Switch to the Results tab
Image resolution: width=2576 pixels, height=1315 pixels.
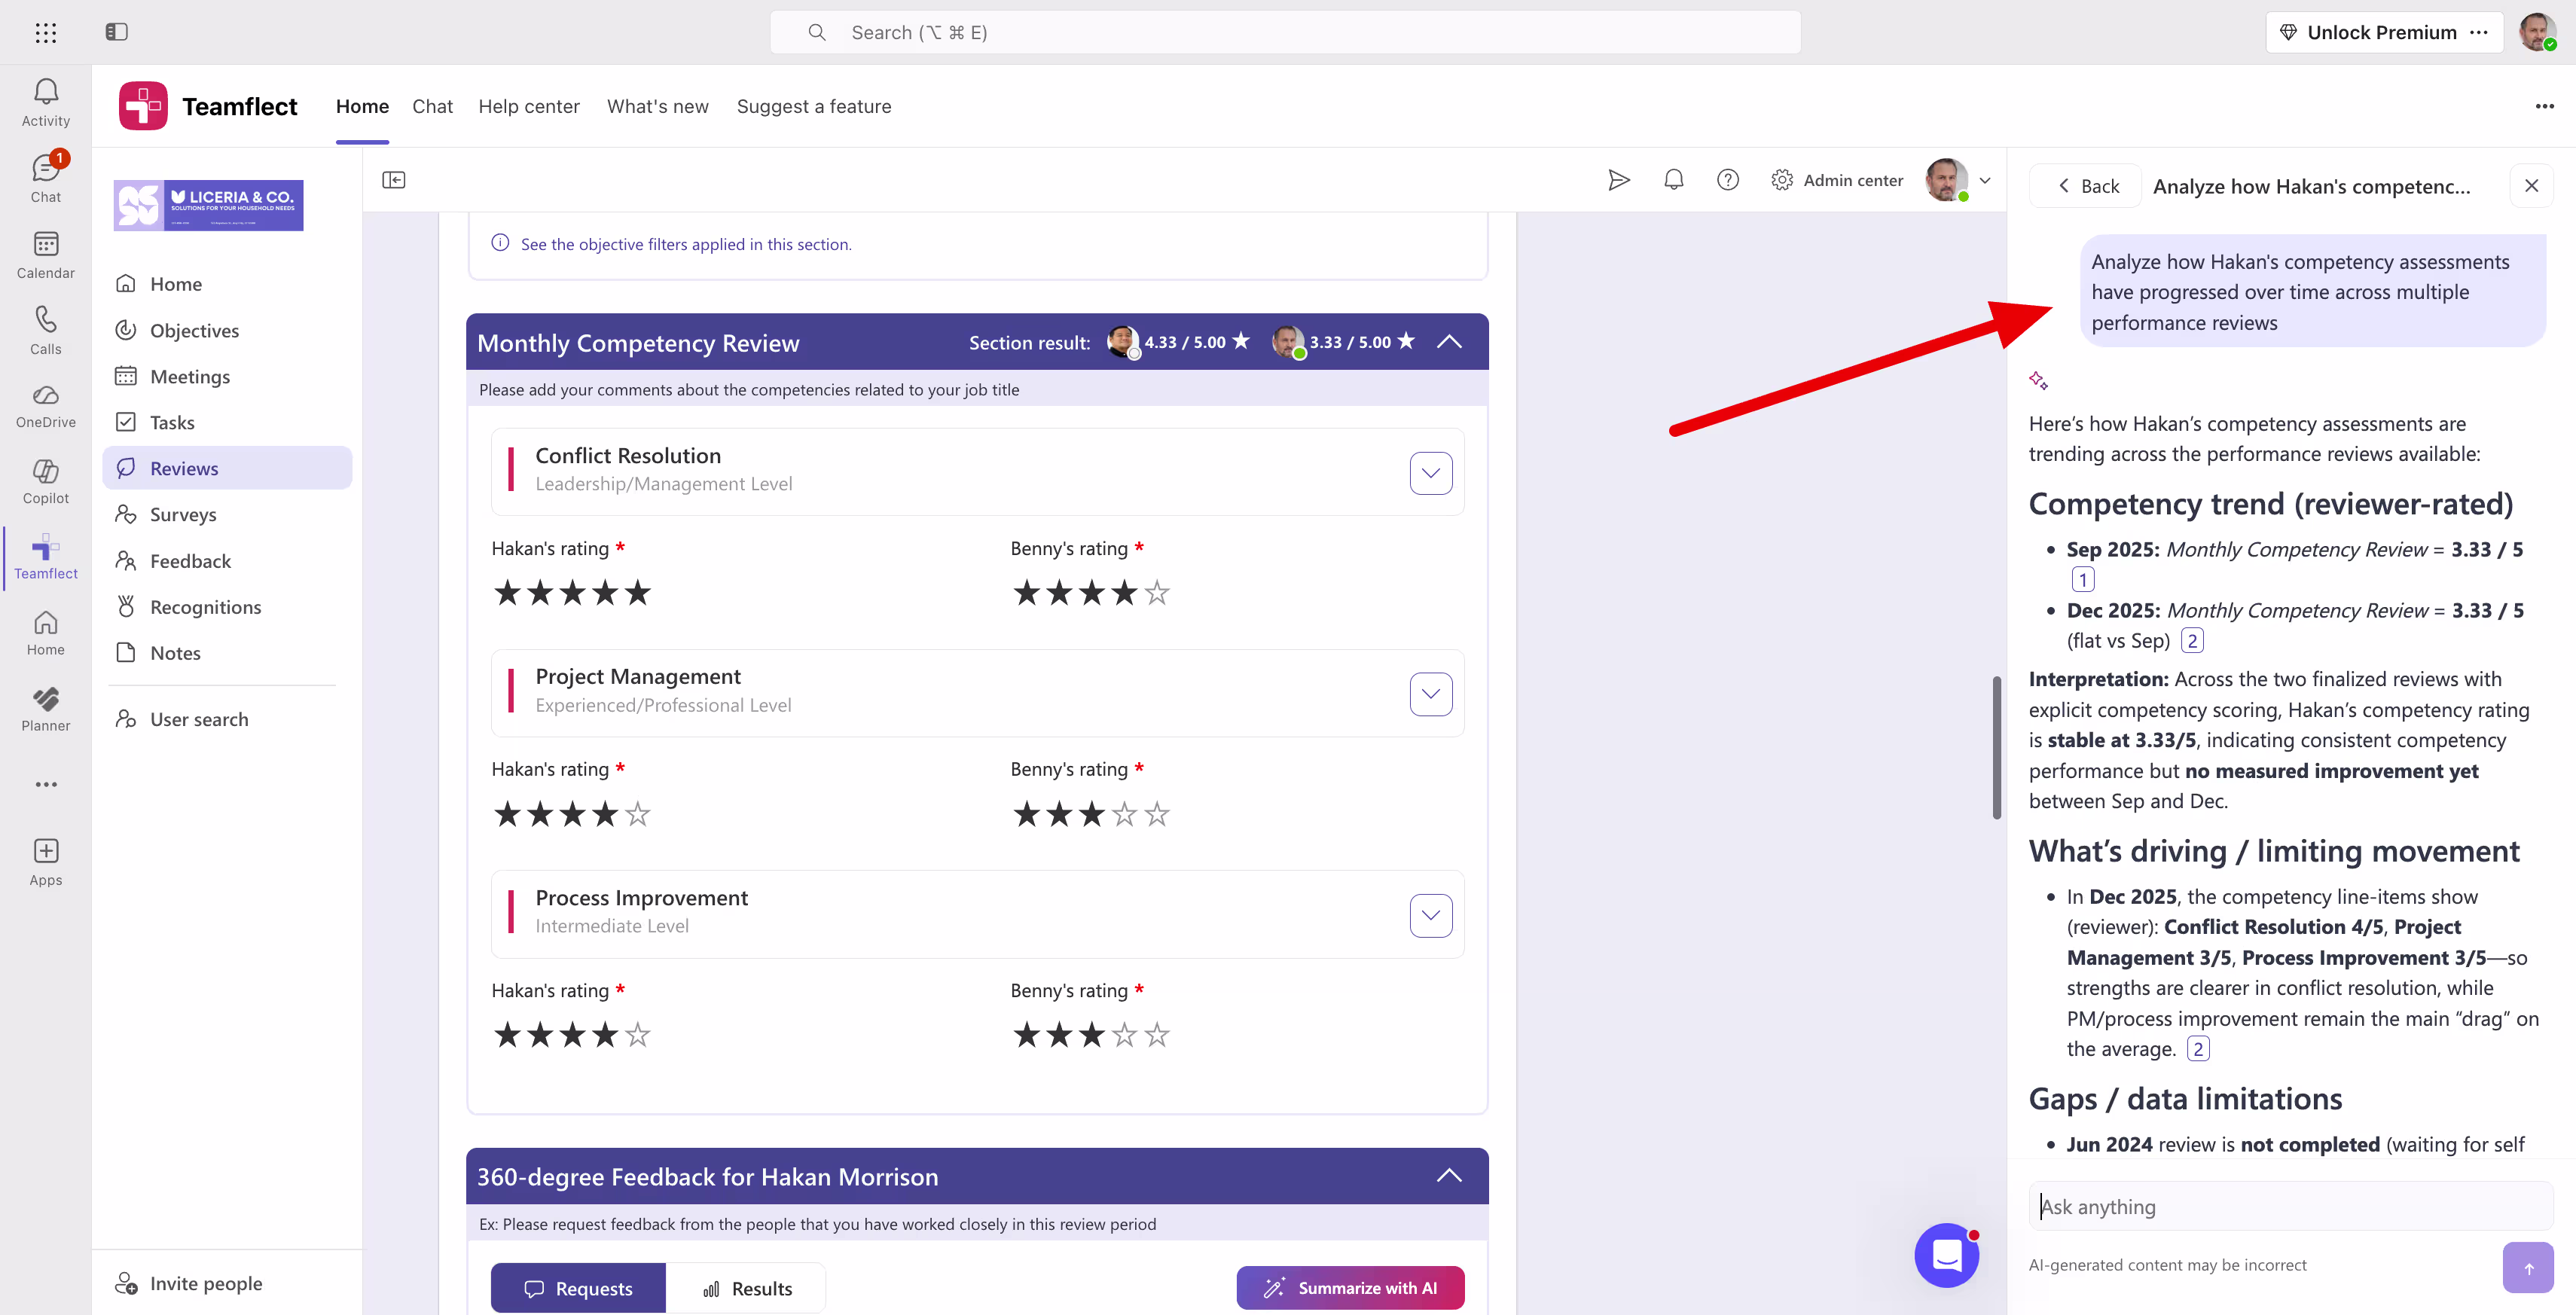746,1288
